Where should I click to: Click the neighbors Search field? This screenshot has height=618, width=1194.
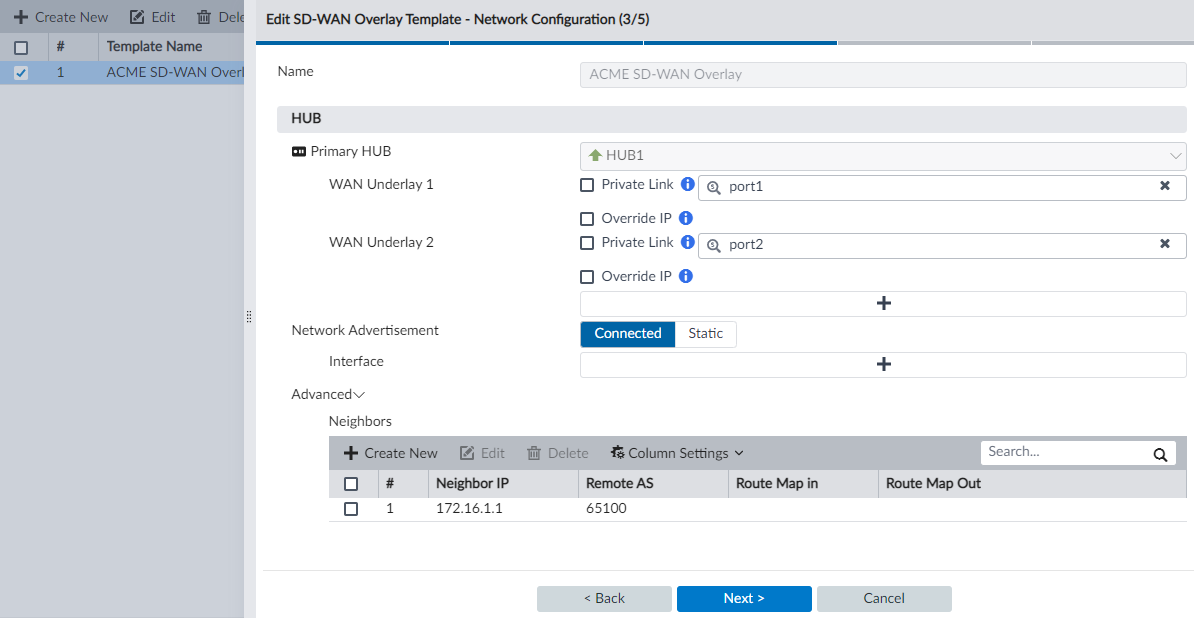point(1065,452)
